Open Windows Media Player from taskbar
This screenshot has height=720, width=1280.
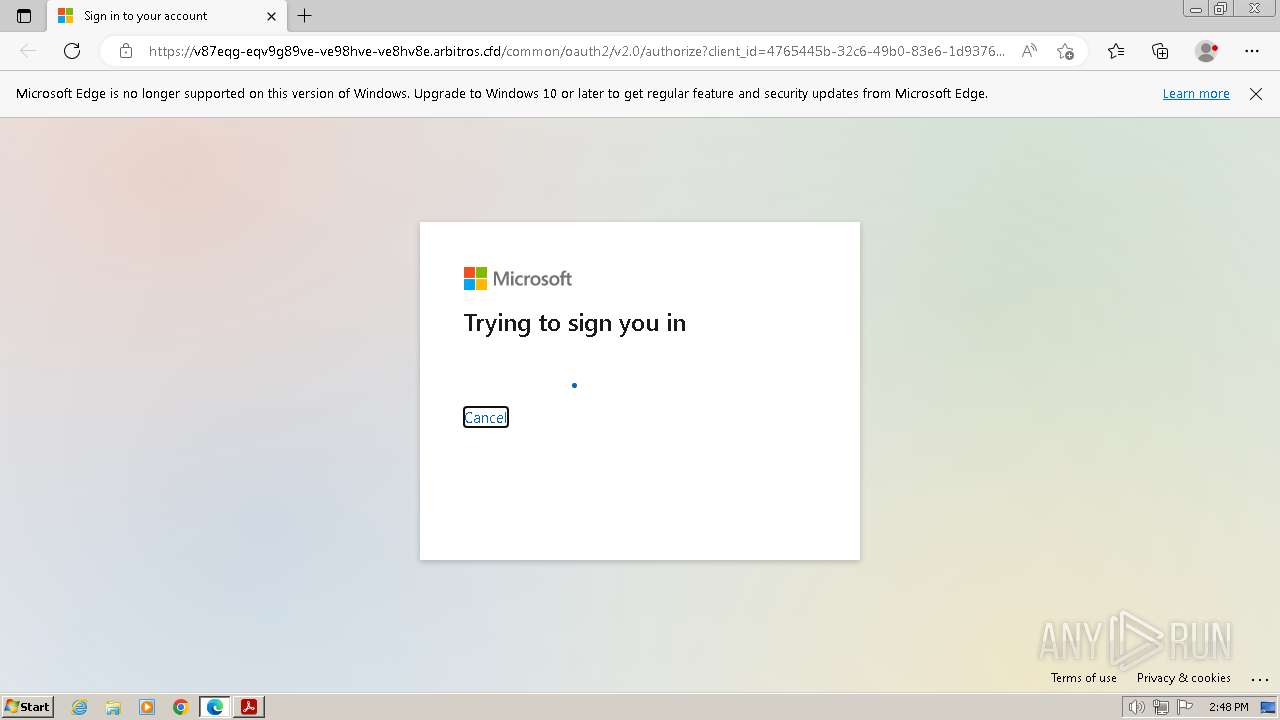tap(147, 707)
